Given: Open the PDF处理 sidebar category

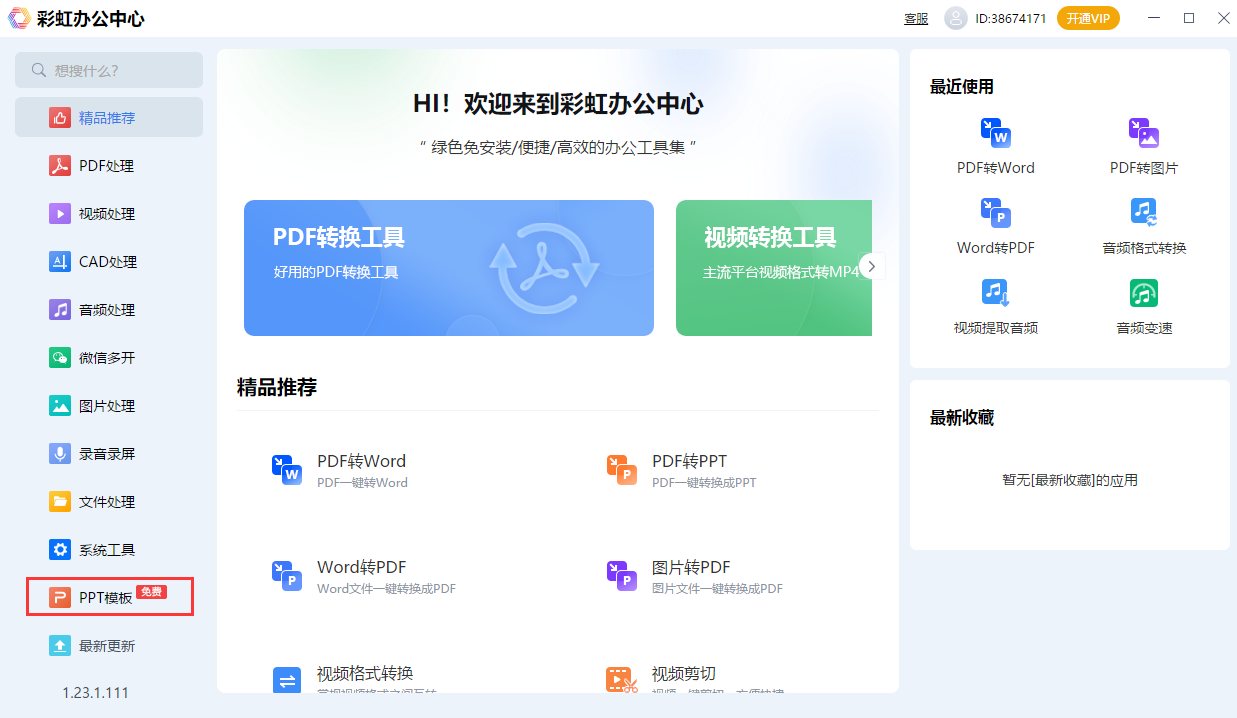Looking at the screenshot, I should (x=109, y=166).
